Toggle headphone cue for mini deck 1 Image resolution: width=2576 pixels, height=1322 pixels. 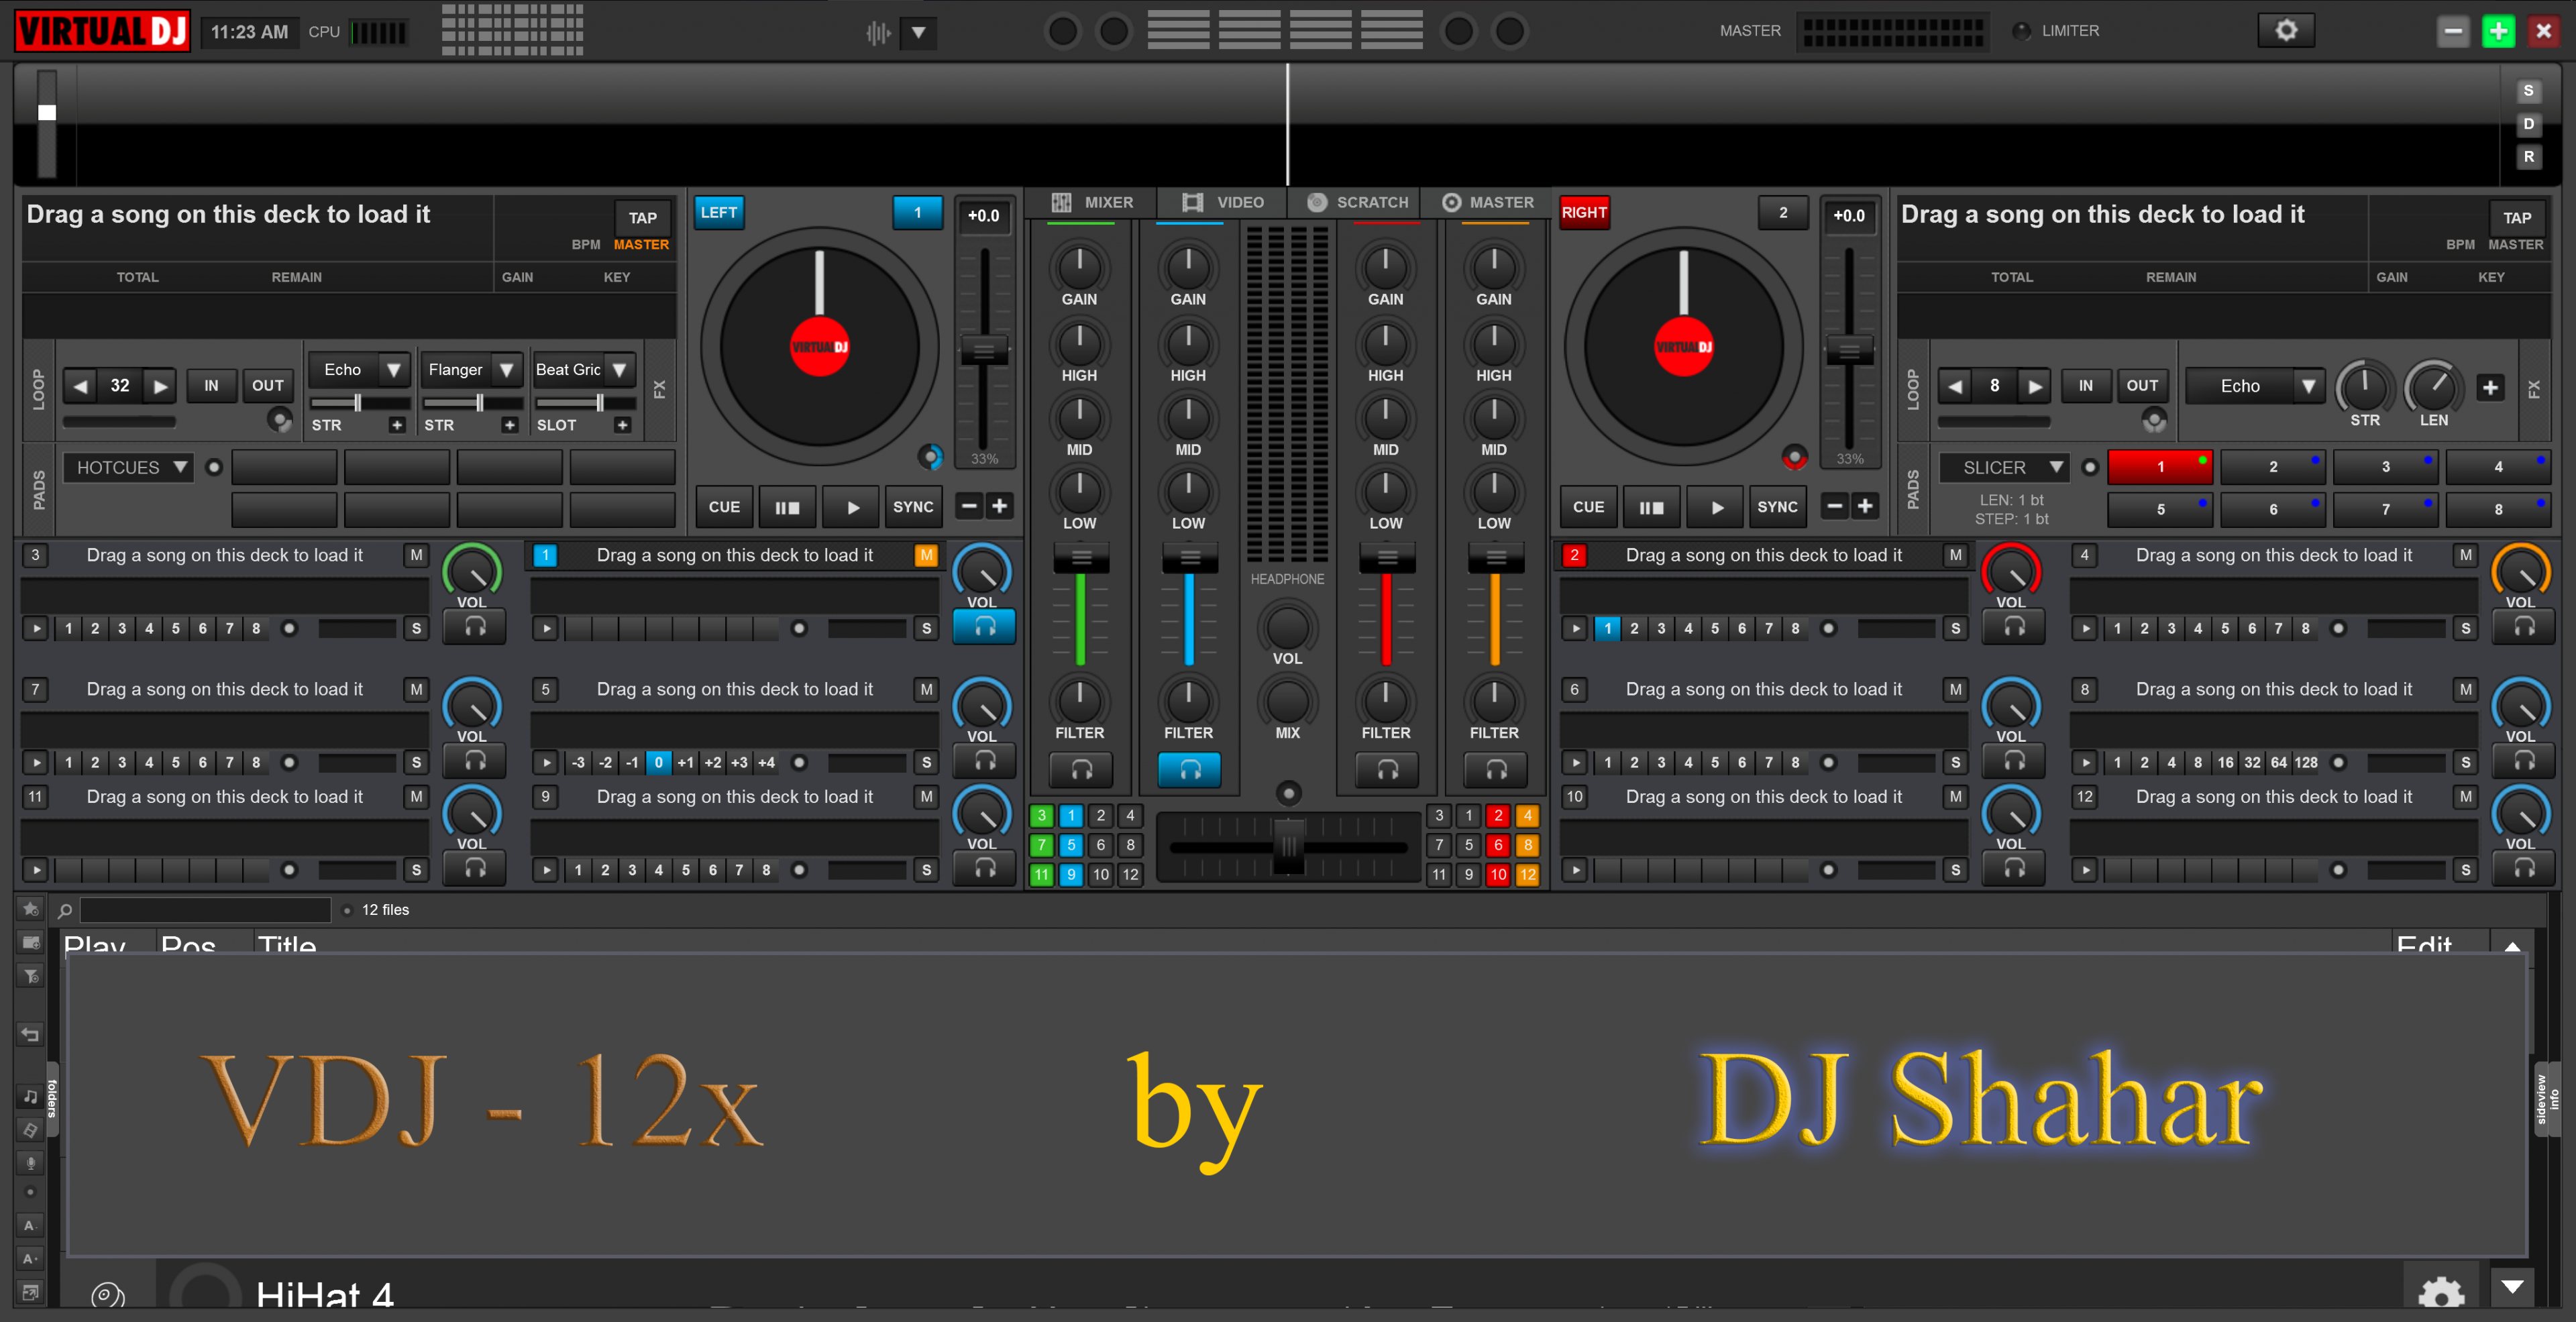click(984, 626)
